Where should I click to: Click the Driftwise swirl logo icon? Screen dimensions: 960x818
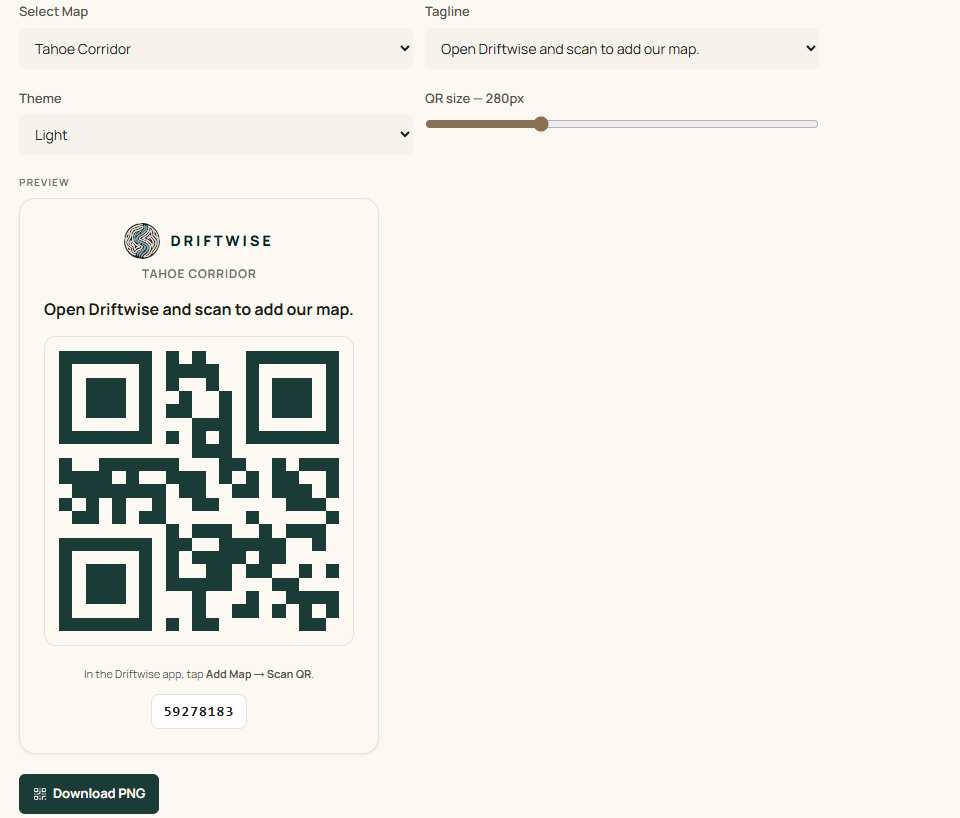point(142,241)
